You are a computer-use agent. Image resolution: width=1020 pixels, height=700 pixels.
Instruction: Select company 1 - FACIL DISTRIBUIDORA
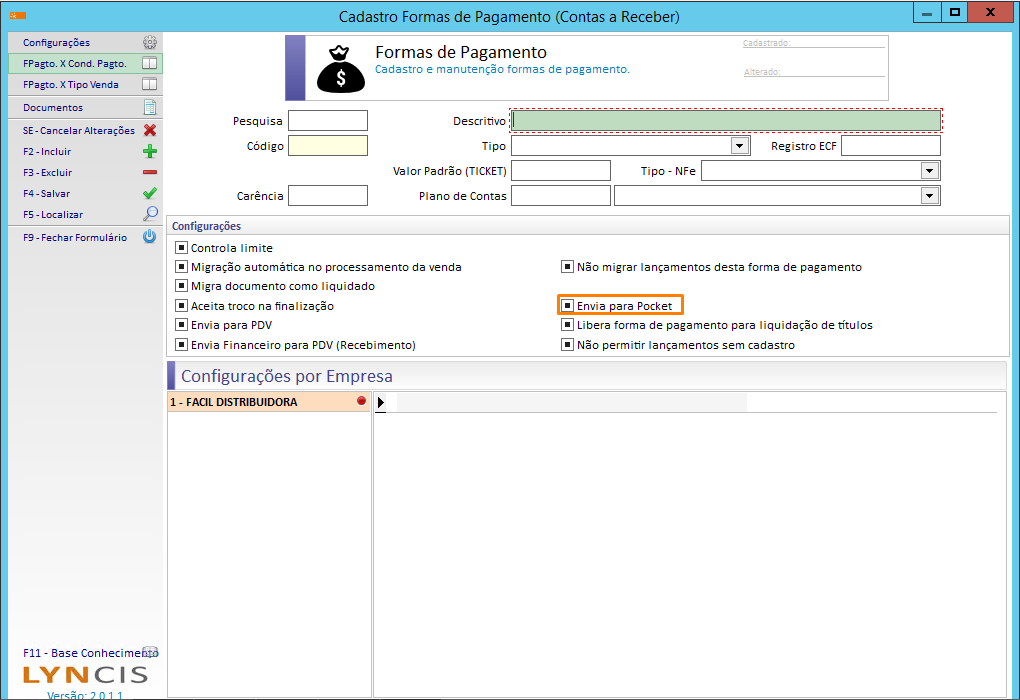(233, 402)
